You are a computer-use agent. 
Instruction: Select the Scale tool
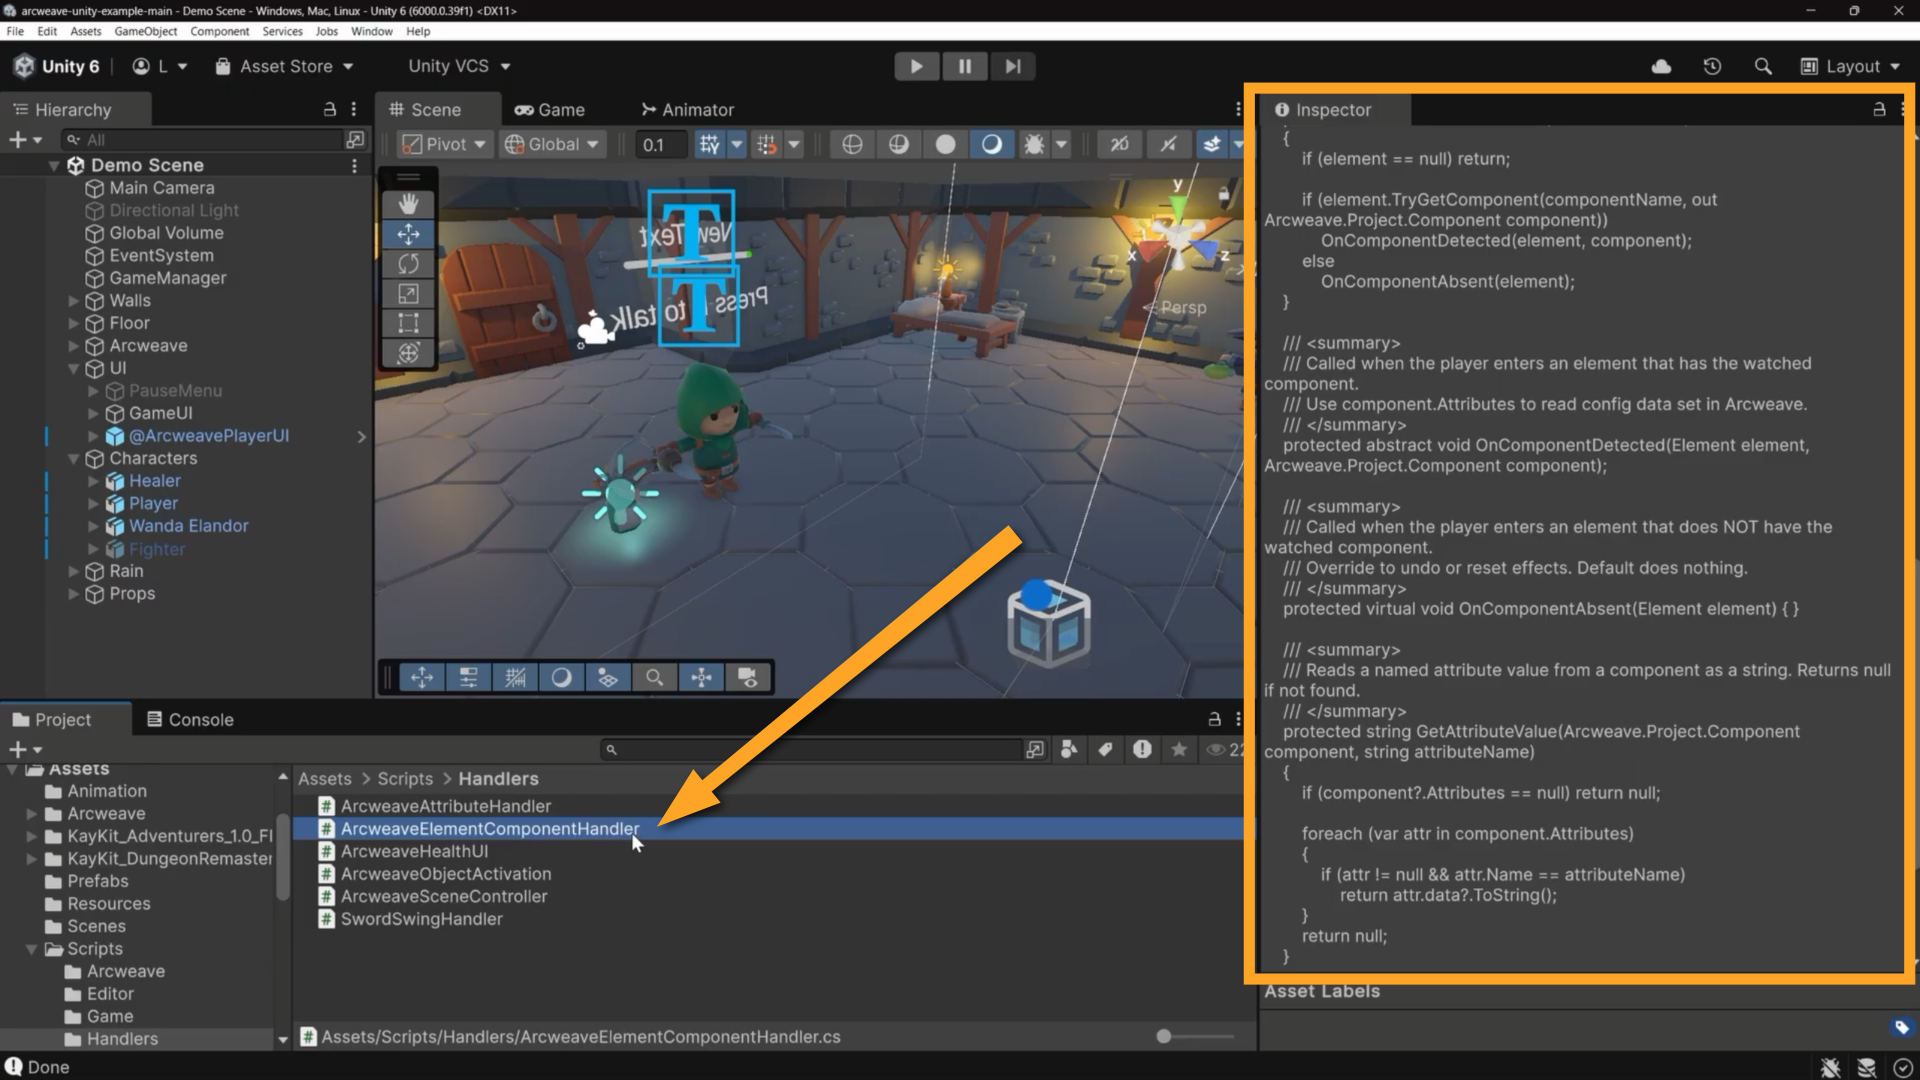coord(408,294)
